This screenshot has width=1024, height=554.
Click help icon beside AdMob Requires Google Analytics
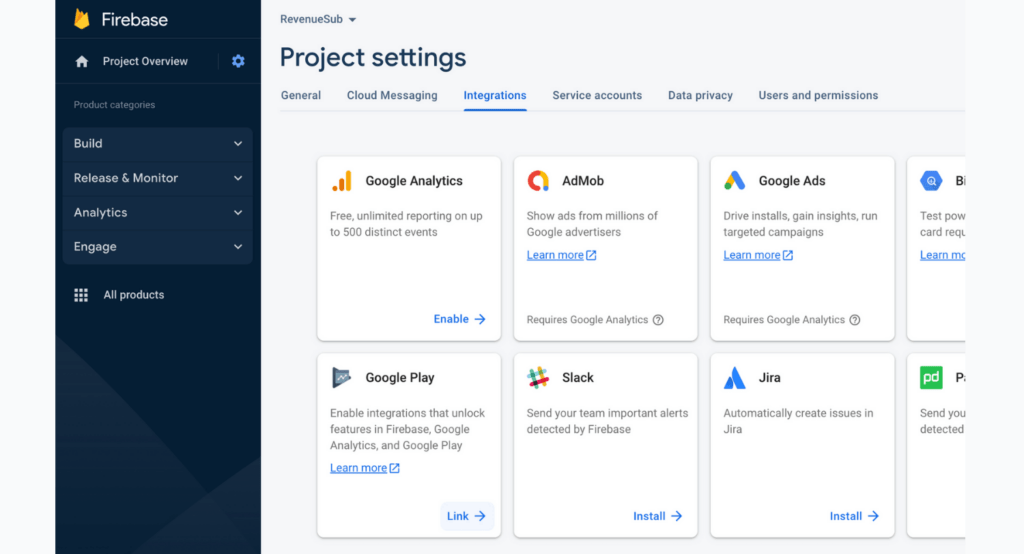coord(658,319)
